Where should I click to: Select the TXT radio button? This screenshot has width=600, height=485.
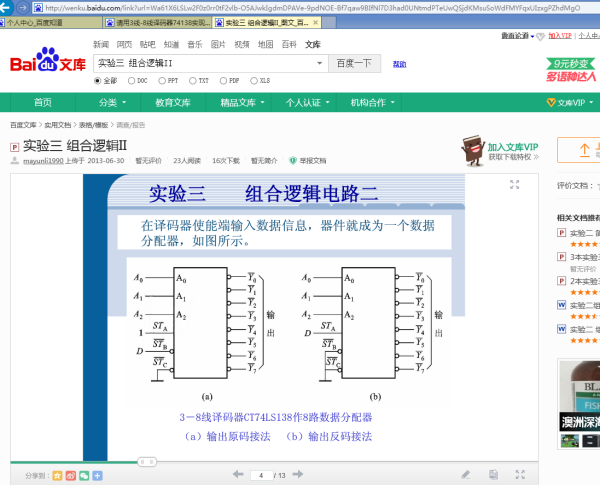[x=192, y=81]
